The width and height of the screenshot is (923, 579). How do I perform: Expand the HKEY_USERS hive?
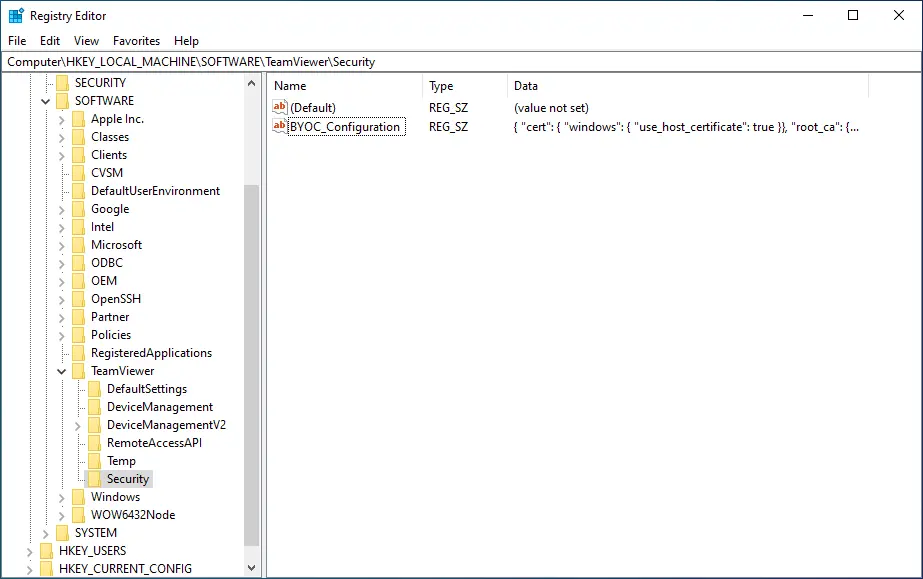point(29,551)
